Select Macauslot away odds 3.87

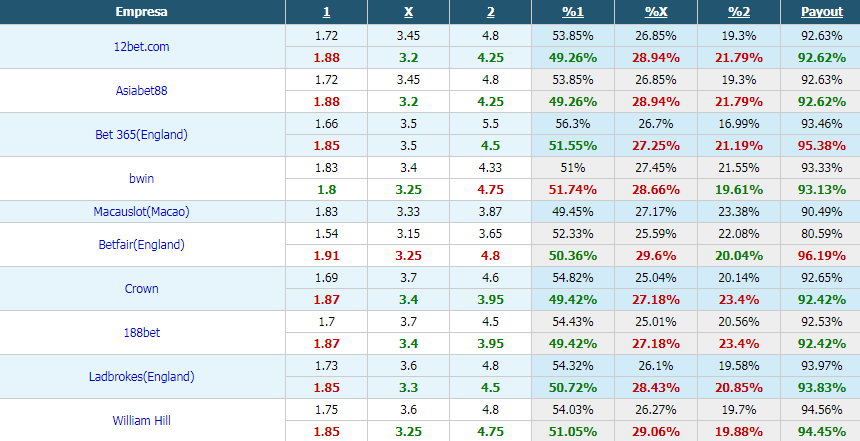(490, 212)
